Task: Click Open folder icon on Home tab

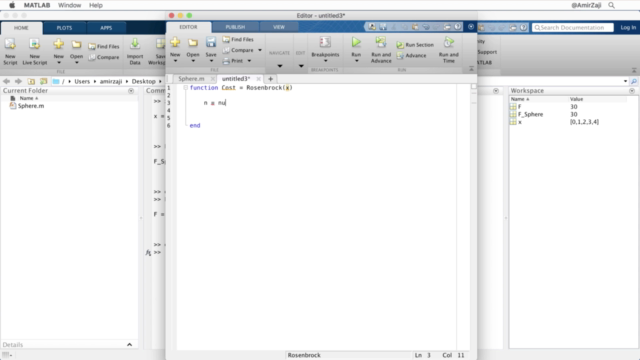Action: [x=76, y=44]
